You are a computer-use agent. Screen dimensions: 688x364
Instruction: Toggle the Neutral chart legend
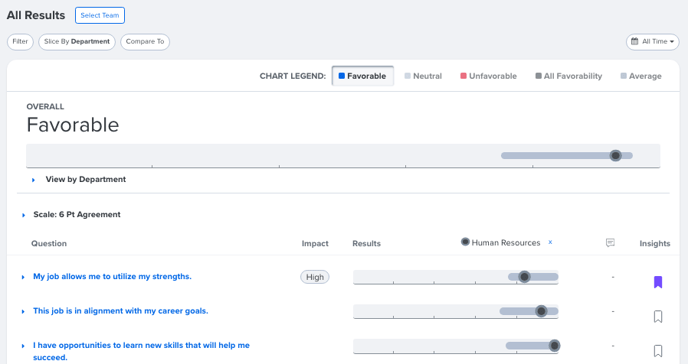tap(423, 76)
